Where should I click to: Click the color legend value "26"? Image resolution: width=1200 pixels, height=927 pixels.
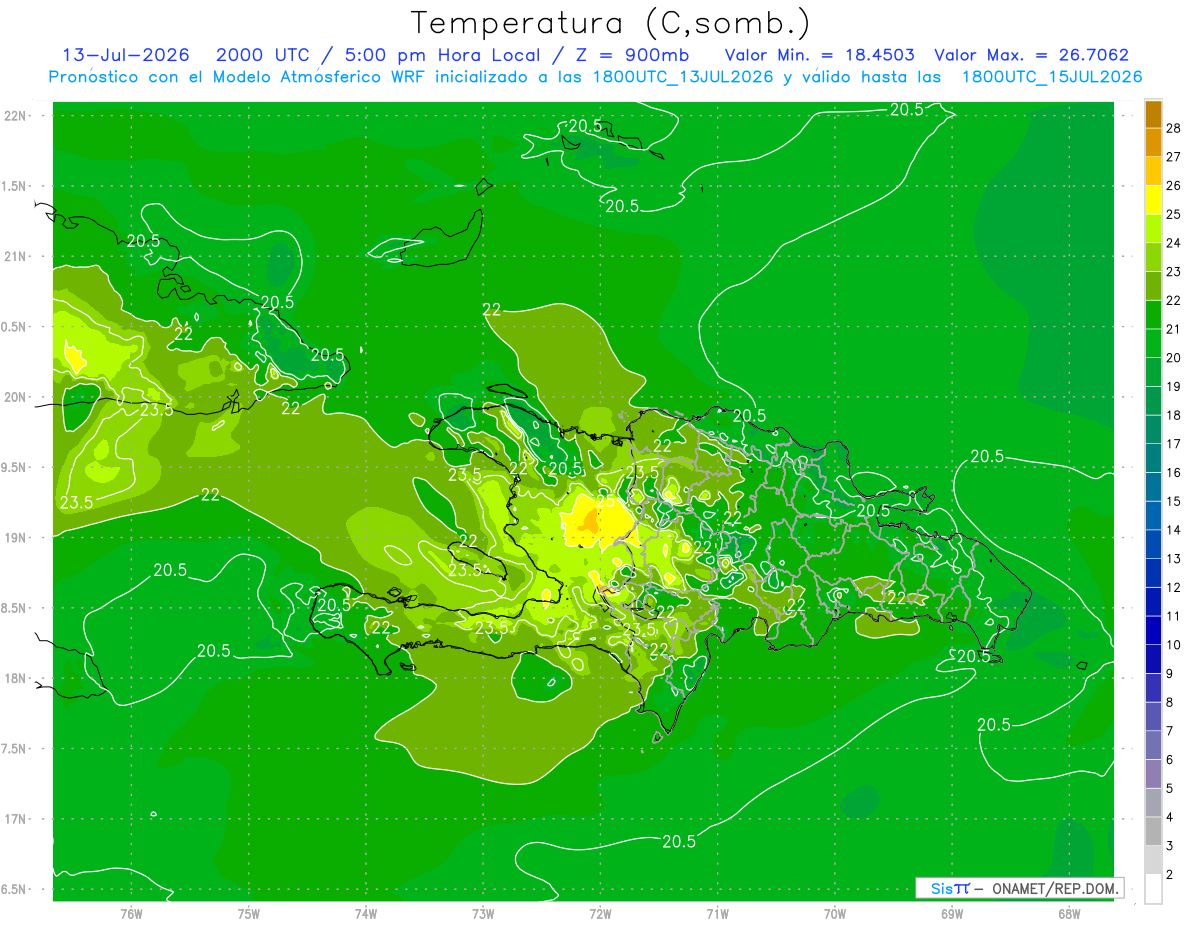pyautogui.click(x=1174, y=186)
